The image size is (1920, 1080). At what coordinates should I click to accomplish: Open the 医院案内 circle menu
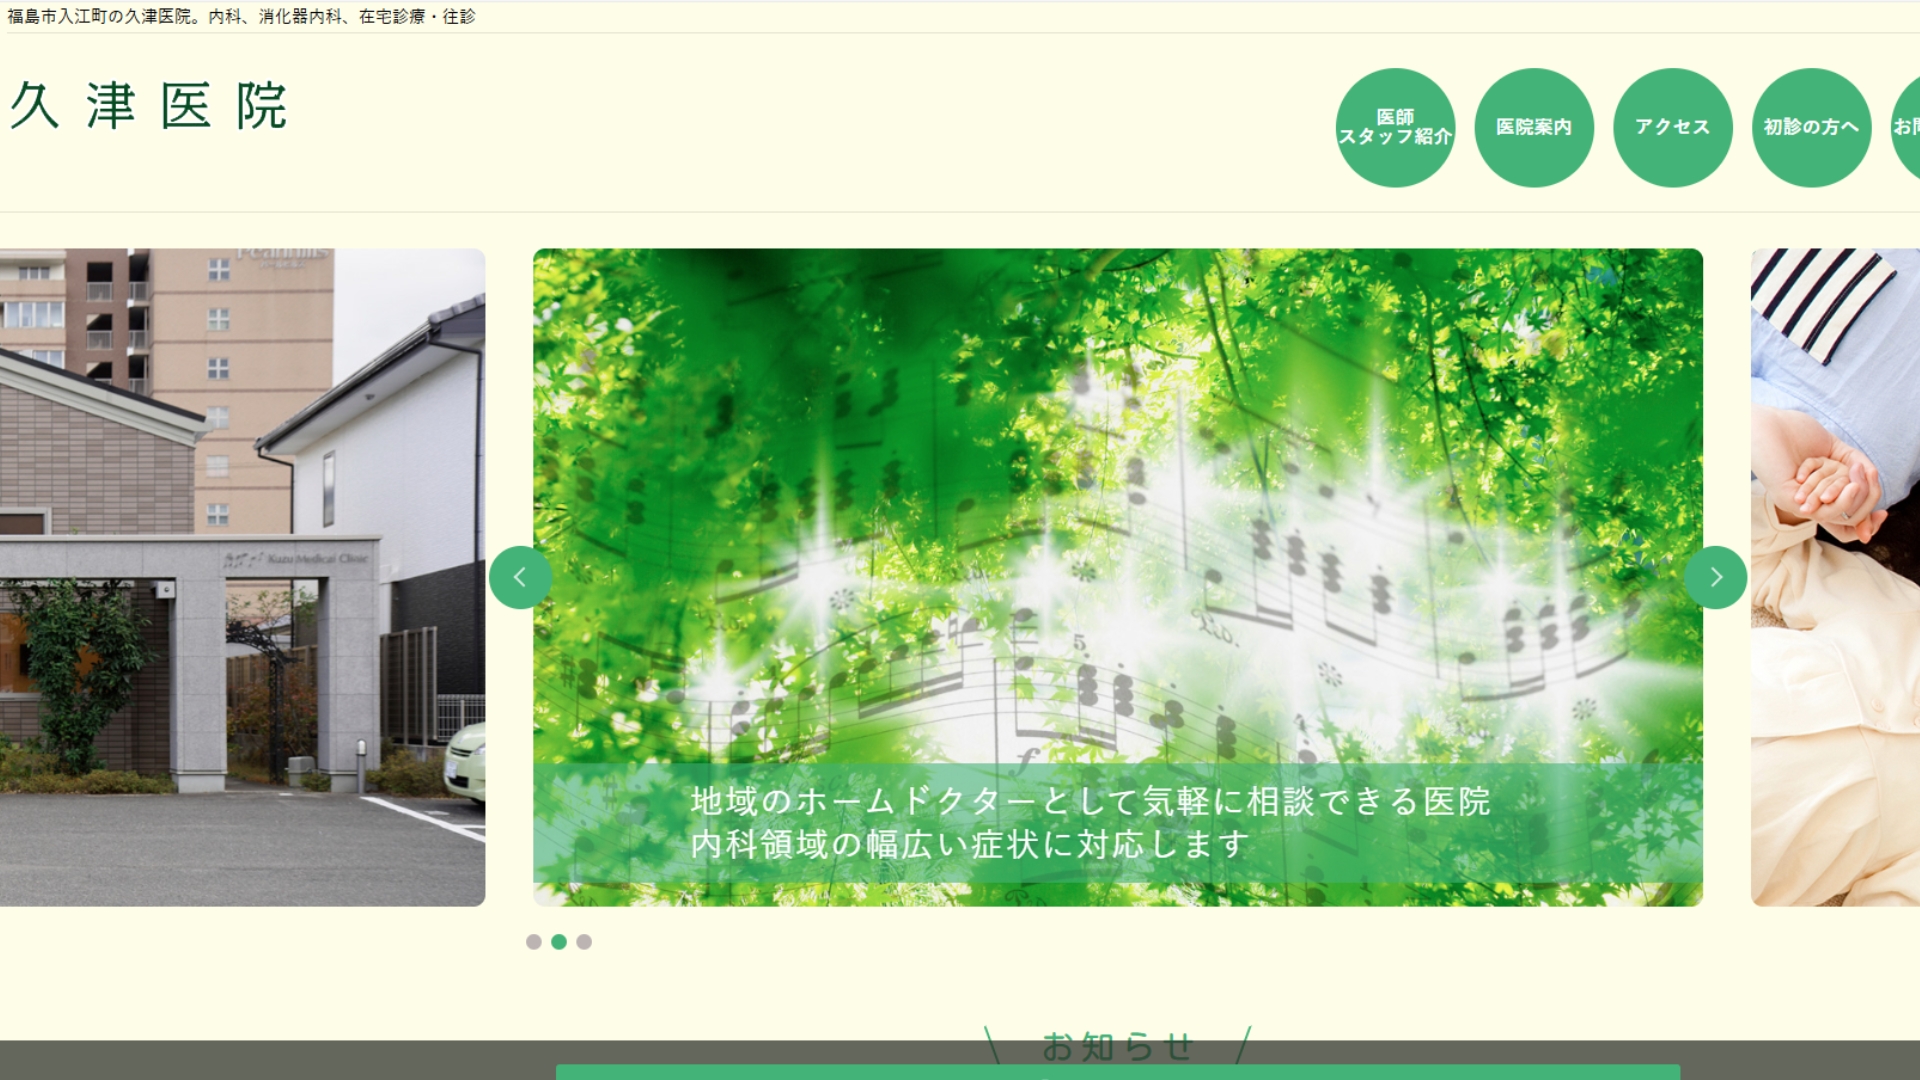[x=1533, y=127]
